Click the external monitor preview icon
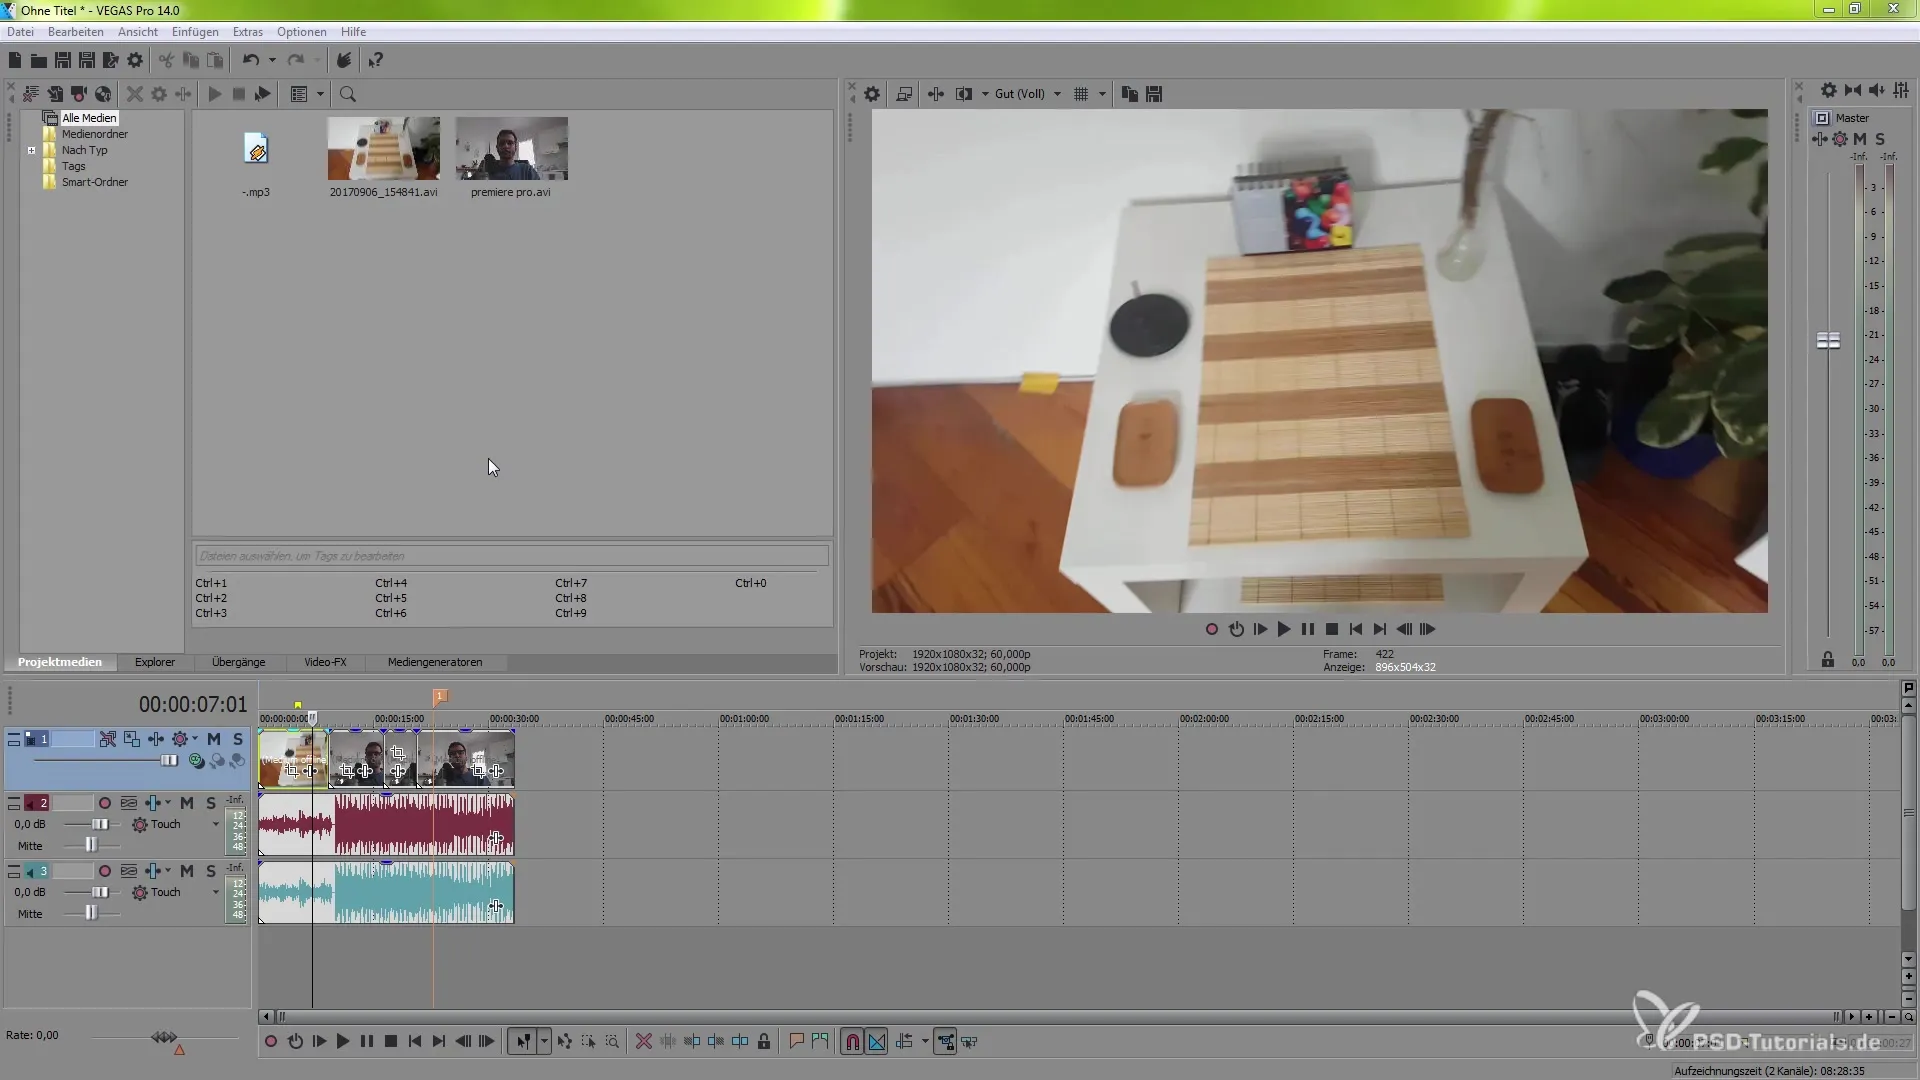Image resolution: width=1920 pixels, height=1080 pixels. (904, 94)
